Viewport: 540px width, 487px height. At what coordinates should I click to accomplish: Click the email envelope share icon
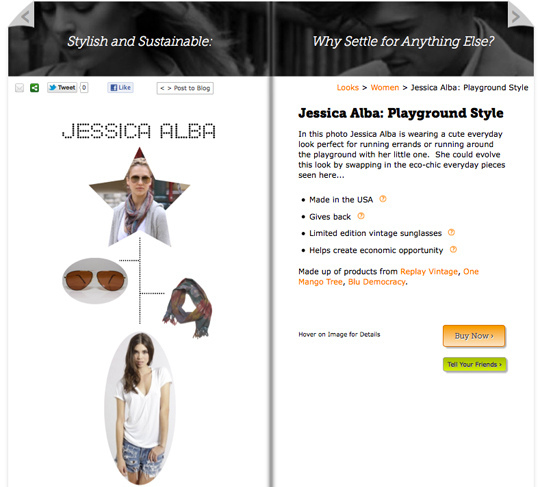pyautogui.click(x=20, y=88)
